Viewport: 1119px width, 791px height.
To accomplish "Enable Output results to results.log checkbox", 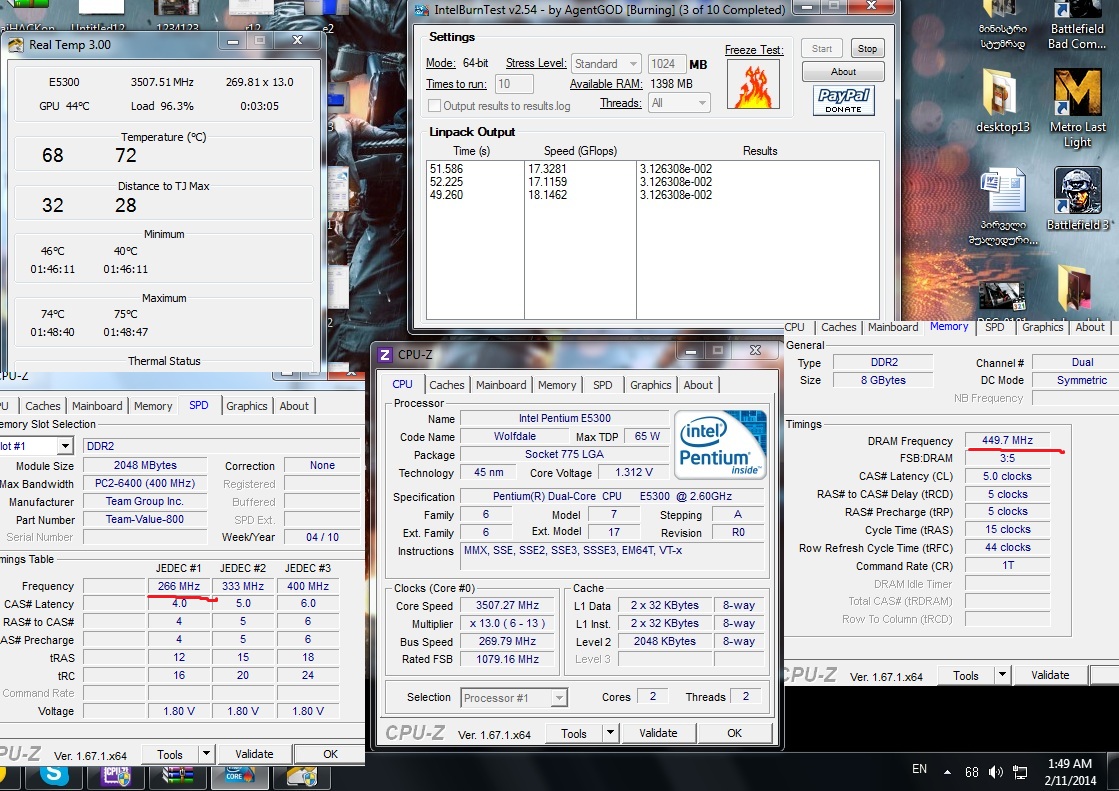I will (435, 106).
